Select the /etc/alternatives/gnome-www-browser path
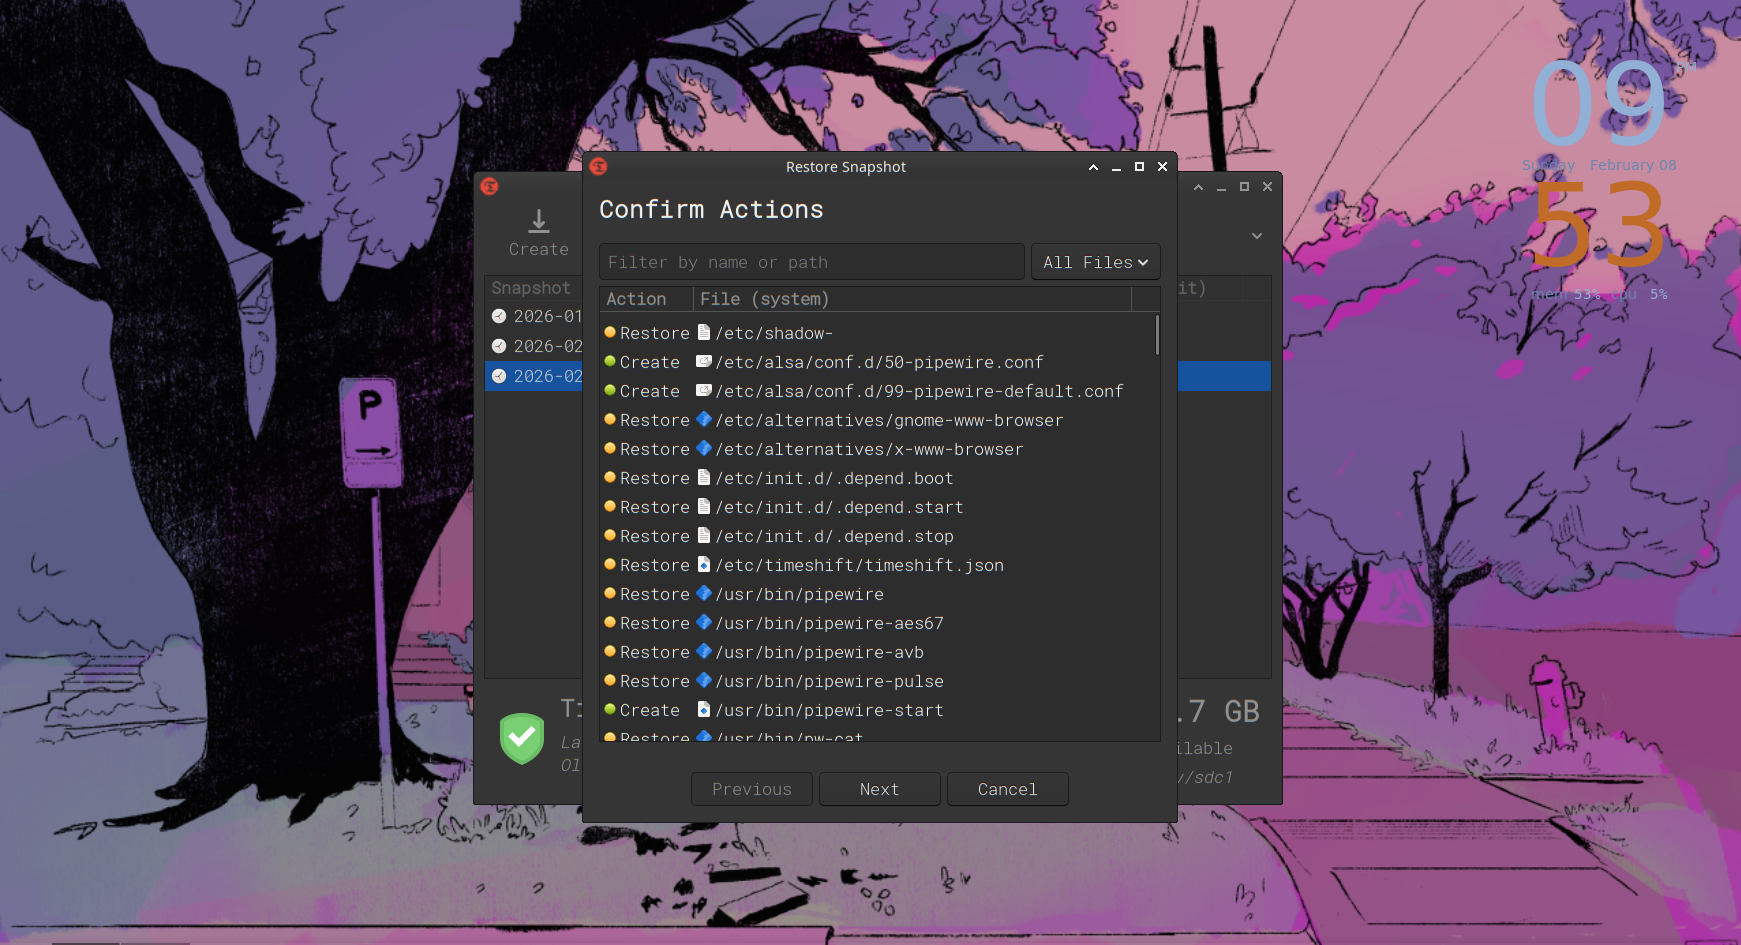The image size is (1741, 945). 889,420
